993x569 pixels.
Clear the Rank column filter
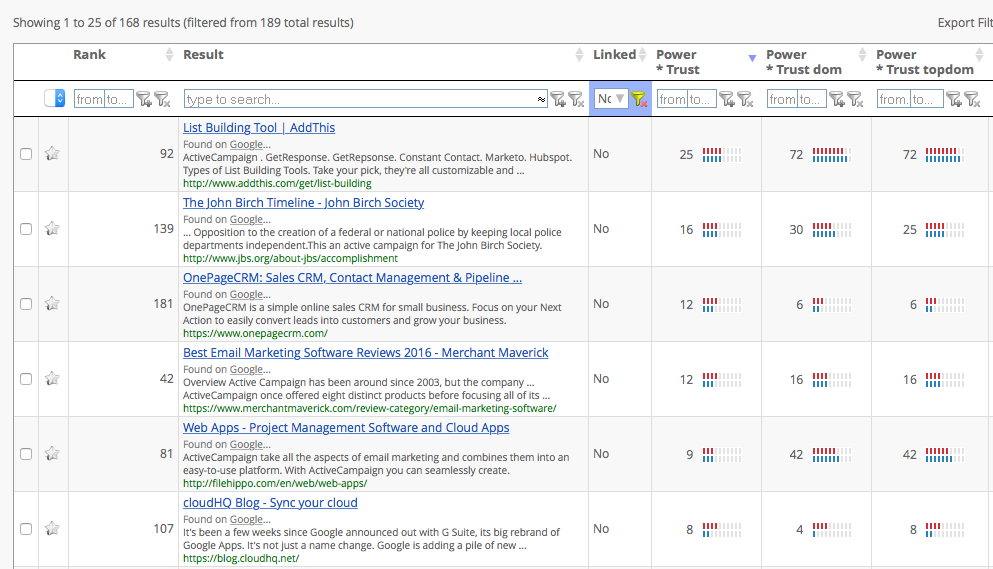pyautogui.click(x=163, y=99)
